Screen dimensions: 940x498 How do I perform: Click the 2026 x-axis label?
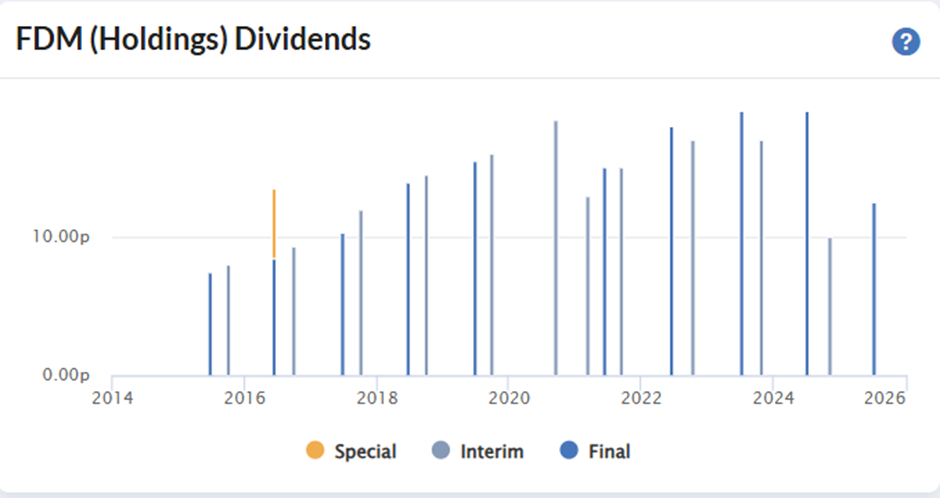[x=885, y=398]
